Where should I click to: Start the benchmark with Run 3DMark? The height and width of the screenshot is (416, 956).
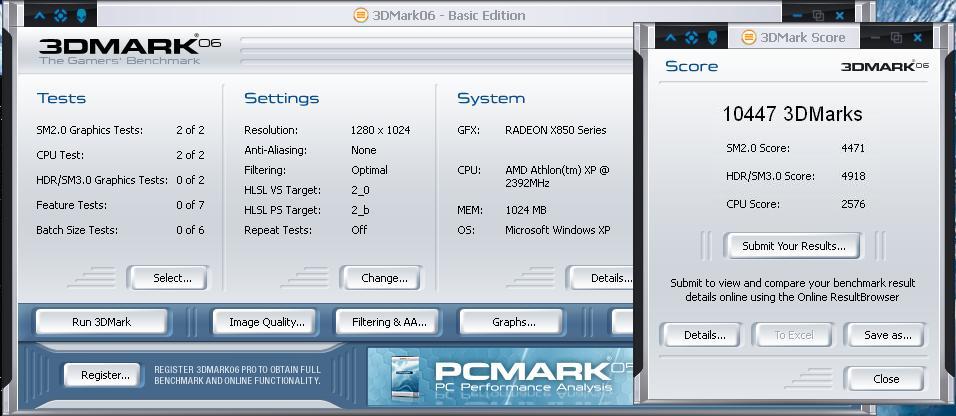point(101,322)
